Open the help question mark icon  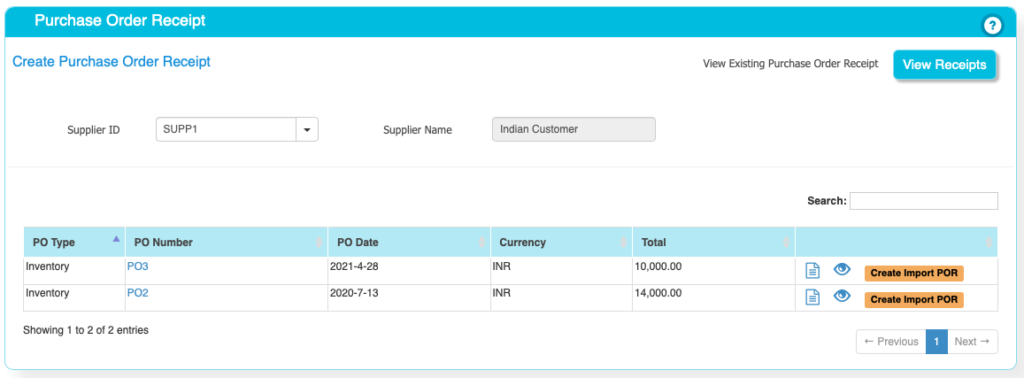[x=992, y=25]
